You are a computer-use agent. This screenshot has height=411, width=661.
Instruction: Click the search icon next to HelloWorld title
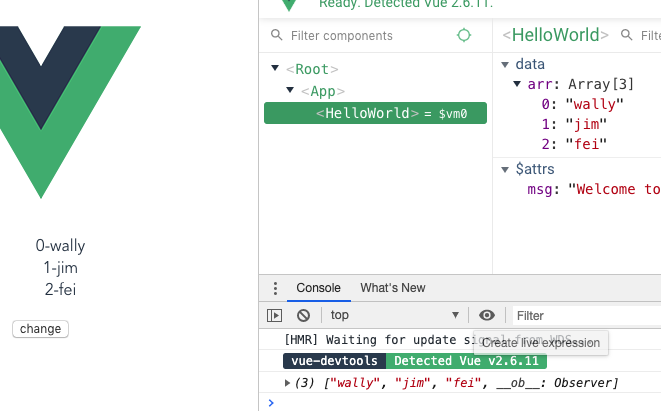626,35
